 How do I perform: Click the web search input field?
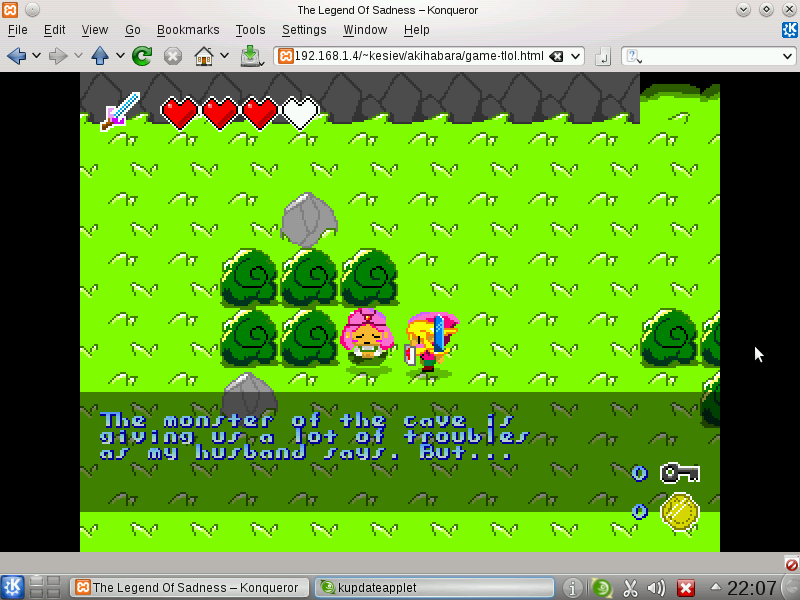pos(711,56)
